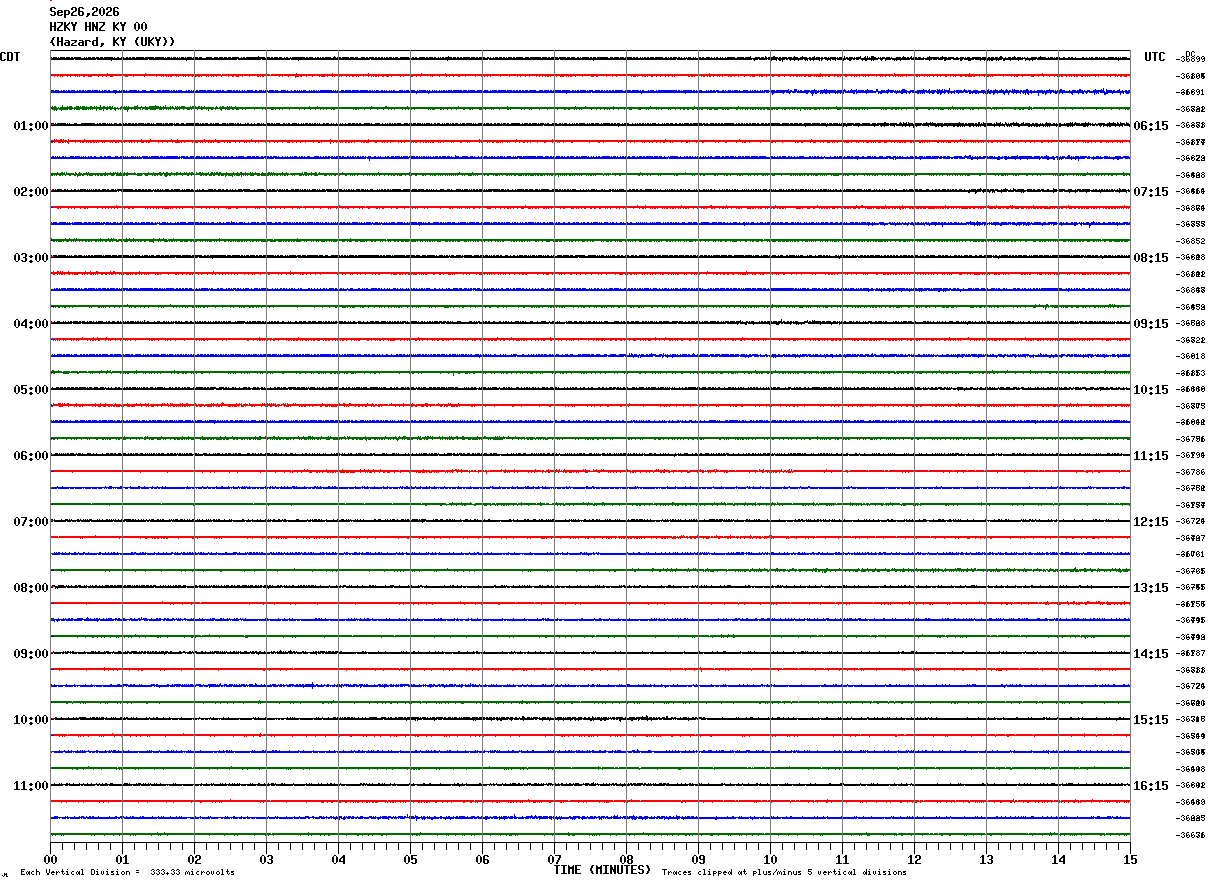
Task: Click the traces clipped footnote text
Action: click(x=784, y=873)
